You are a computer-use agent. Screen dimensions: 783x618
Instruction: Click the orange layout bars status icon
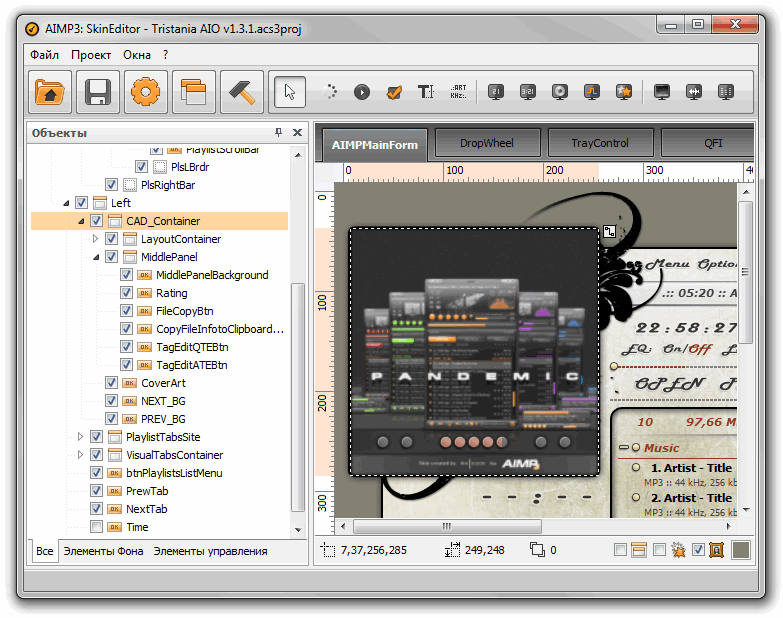(639, 550)
